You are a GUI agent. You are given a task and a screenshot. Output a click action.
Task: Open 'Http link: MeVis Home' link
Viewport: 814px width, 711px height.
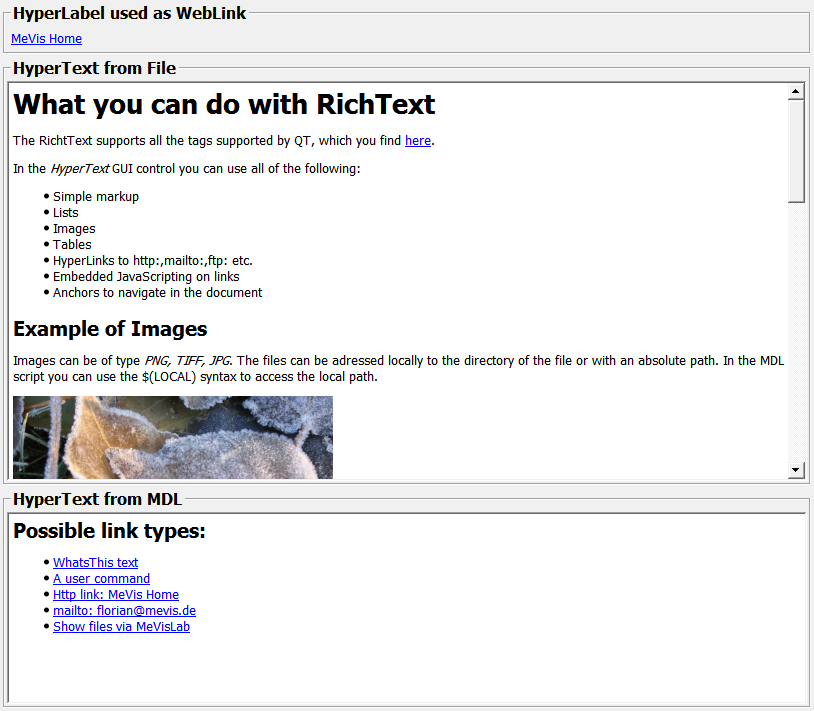click(115, 595)
